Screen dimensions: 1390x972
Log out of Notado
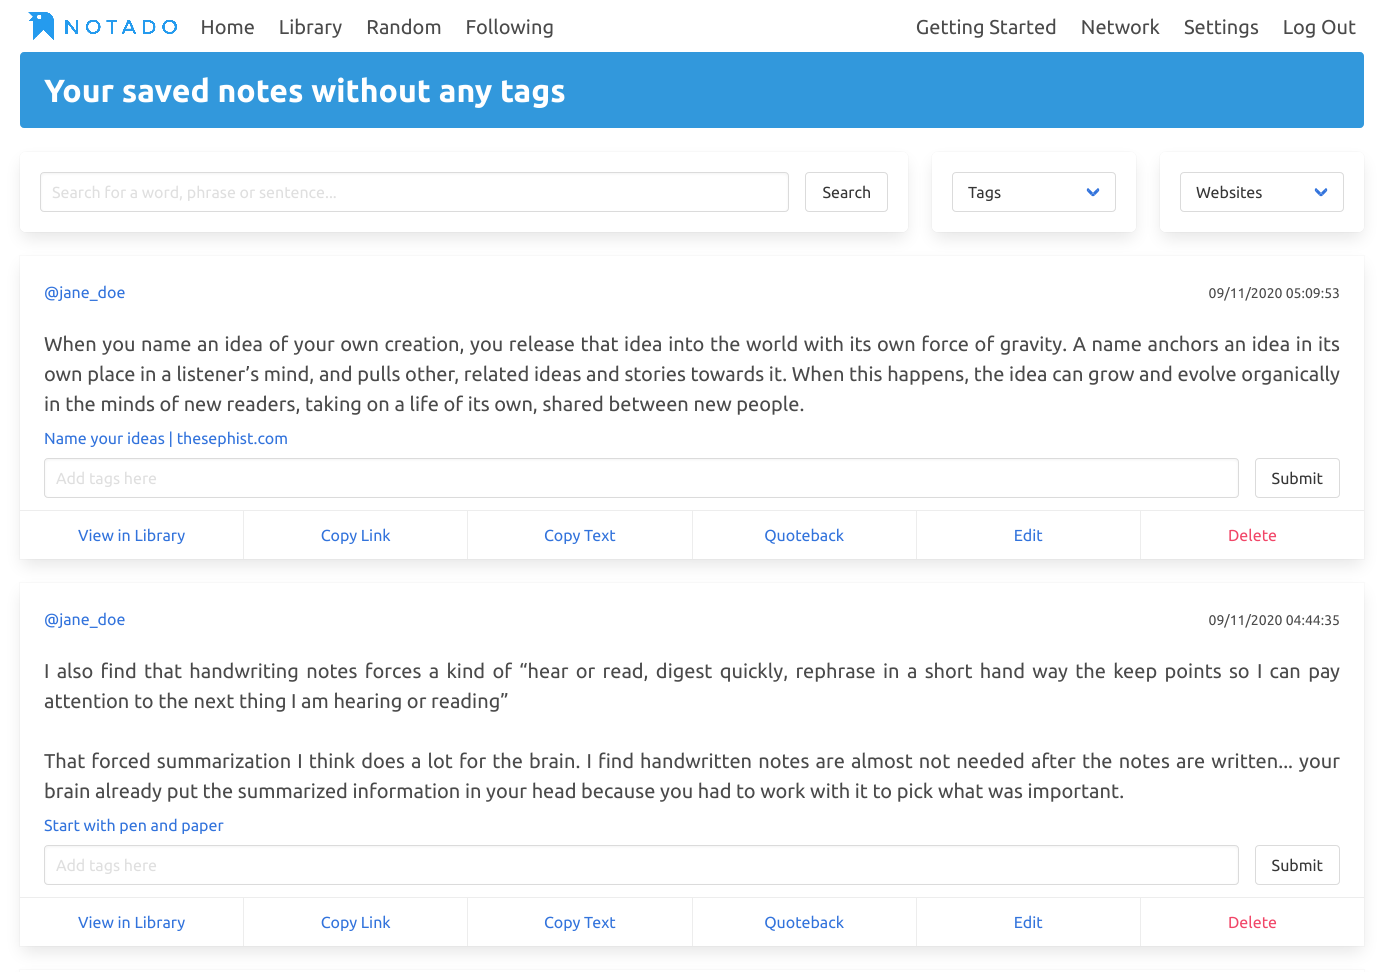1318,27
